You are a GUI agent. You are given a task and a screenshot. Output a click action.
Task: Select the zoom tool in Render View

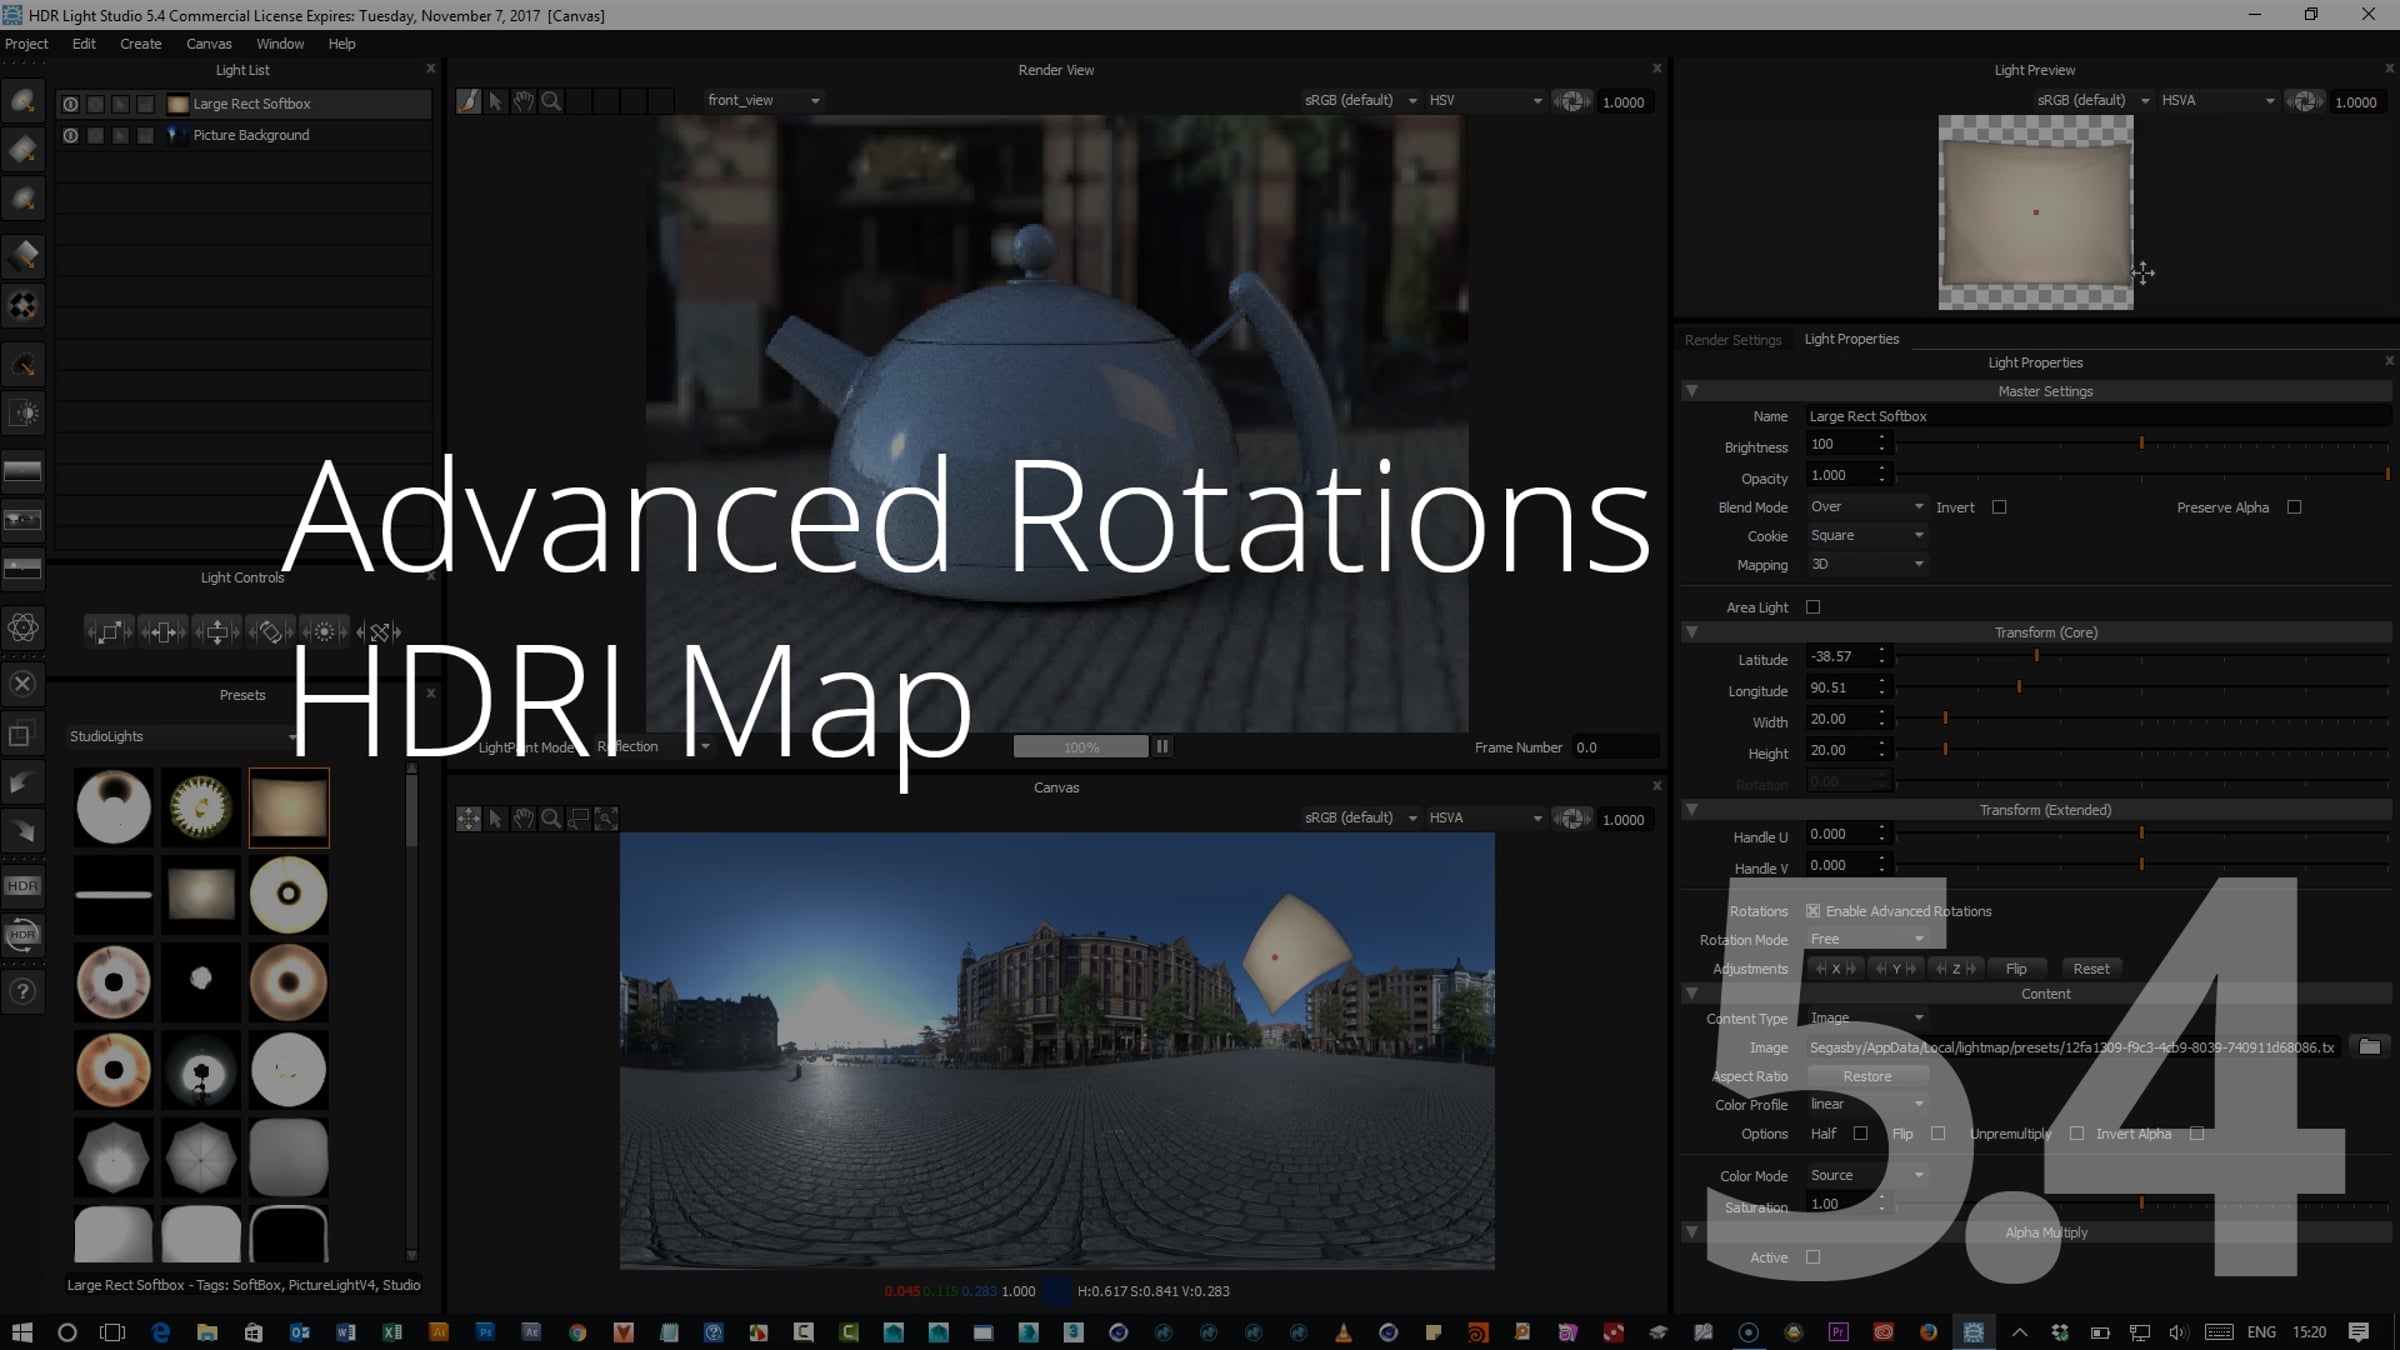pyautogui.click(x=551, y=101)
